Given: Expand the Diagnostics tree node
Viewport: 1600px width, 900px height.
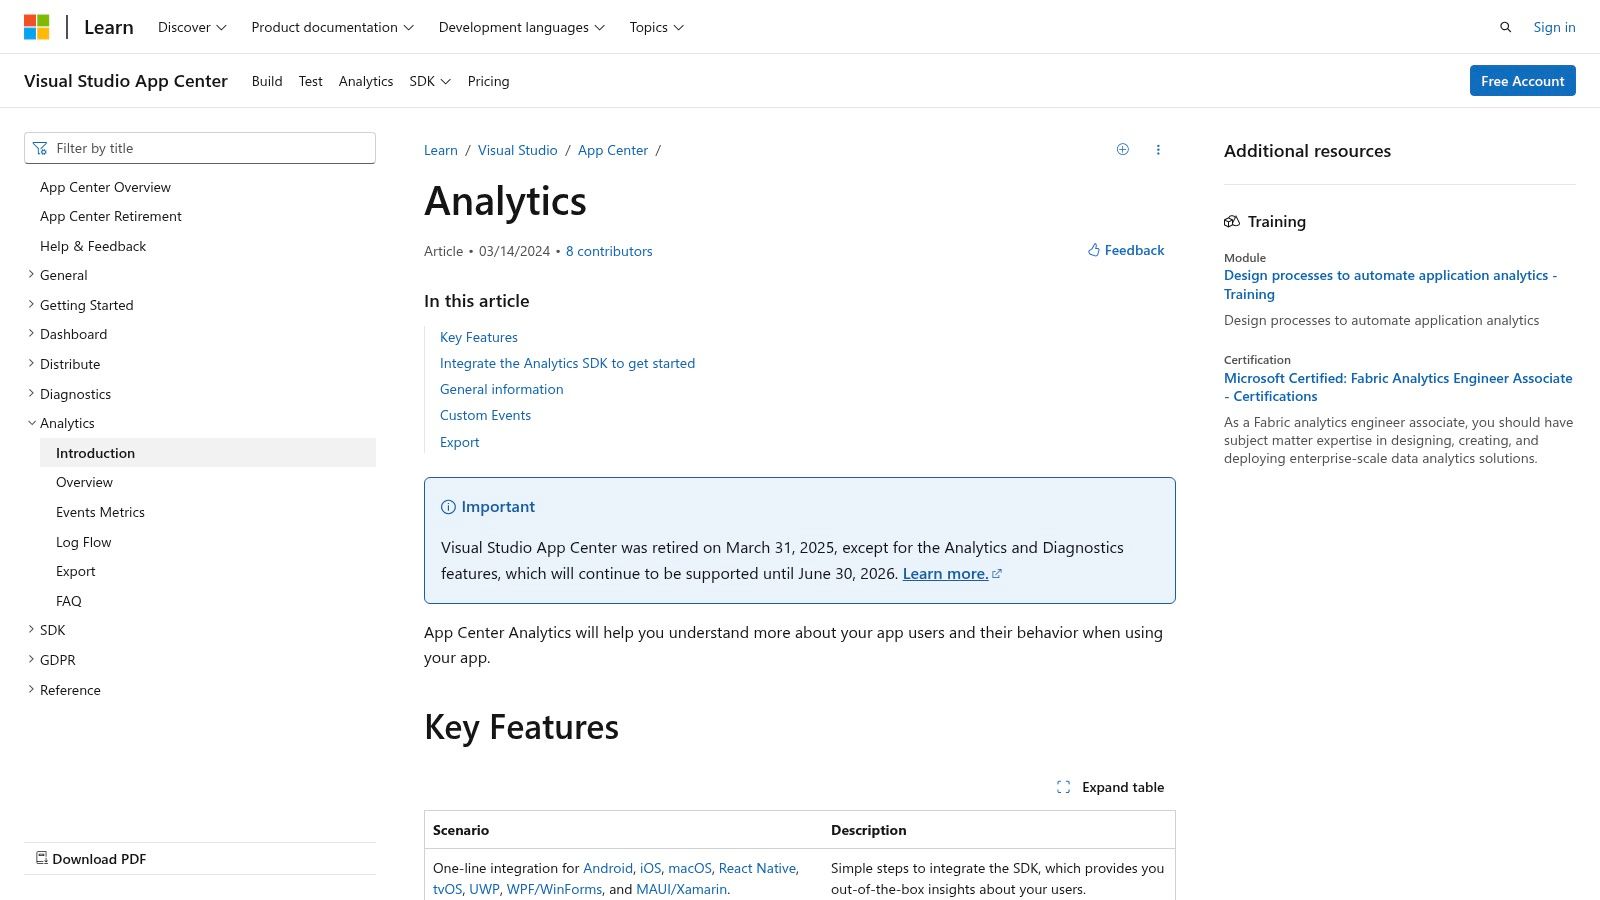Looking at the screenshot, I should click(31, 394).
